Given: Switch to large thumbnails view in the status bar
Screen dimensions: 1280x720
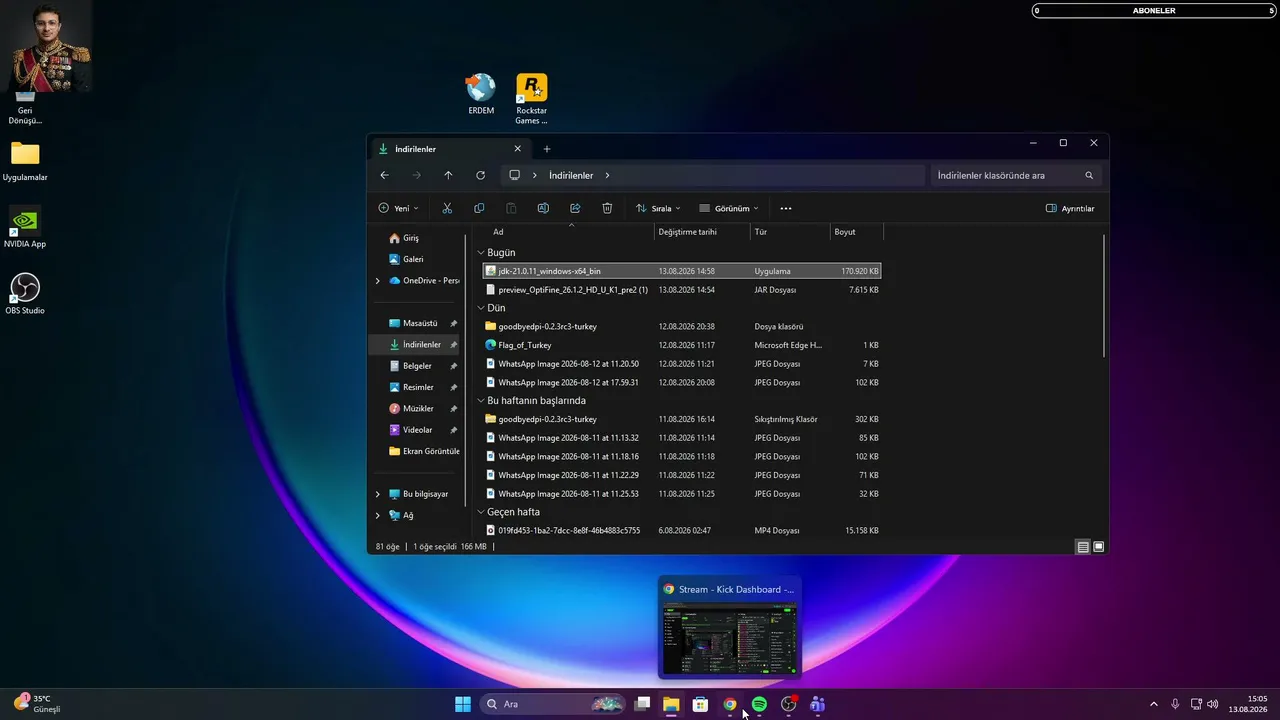Looking at the screenshot, I should (x=1099, y=547).
